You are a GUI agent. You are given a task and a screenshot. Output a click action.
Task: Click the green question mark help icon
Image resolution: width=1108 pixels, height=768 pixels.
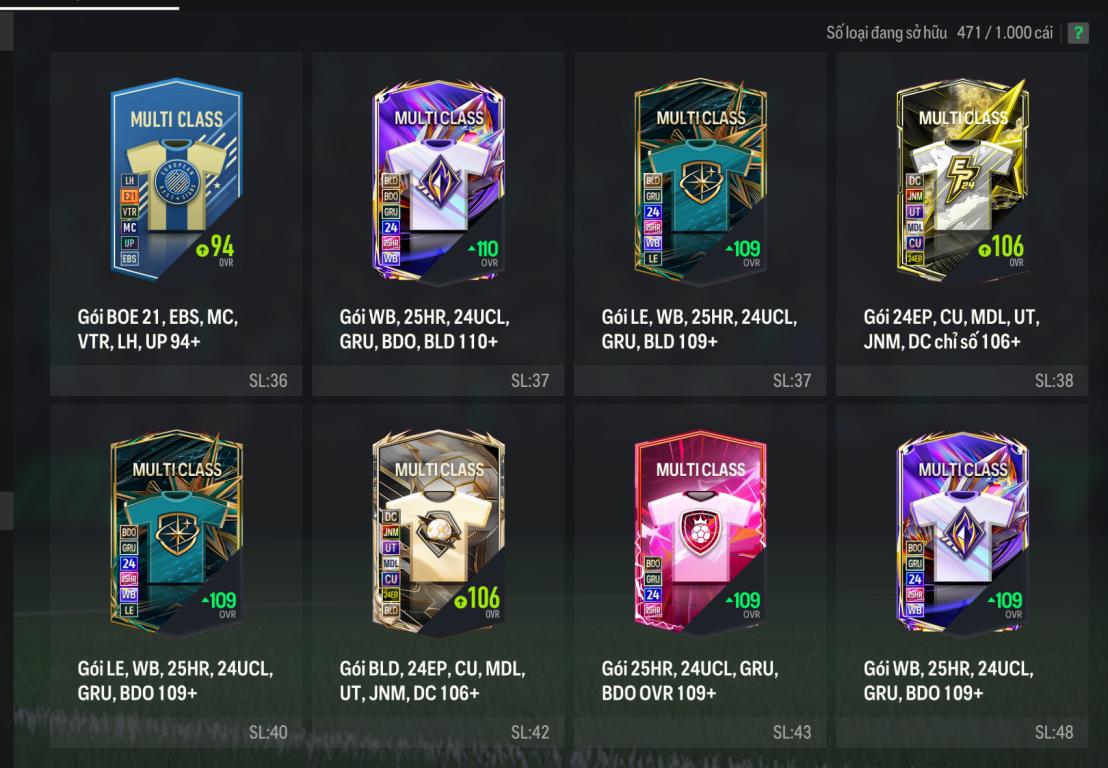(1078, 33)
